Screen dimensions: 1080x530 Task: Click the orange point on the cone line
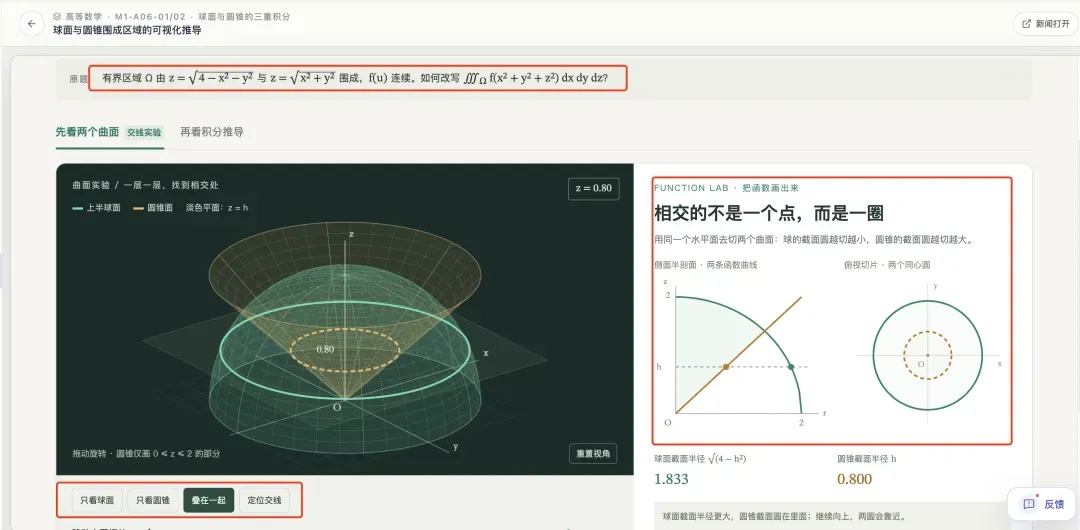[x=726, y=367]
